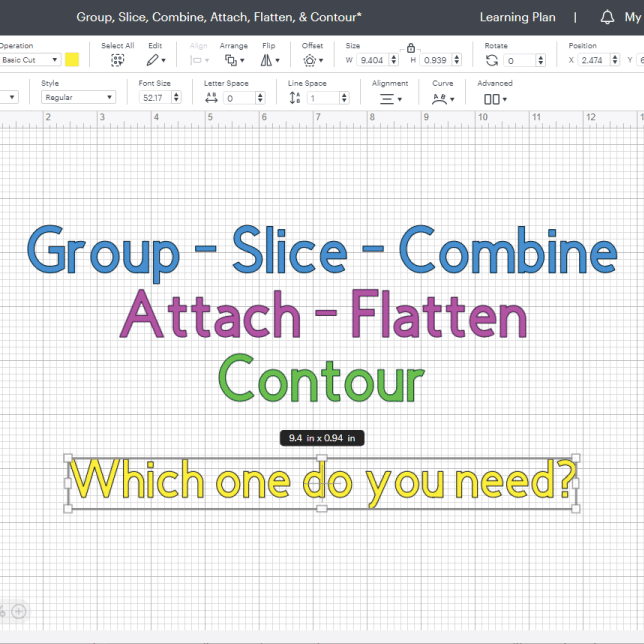Screen dimensions: 644x644
Task: Click the top-left selection handle
Action: tap(68, 458)
